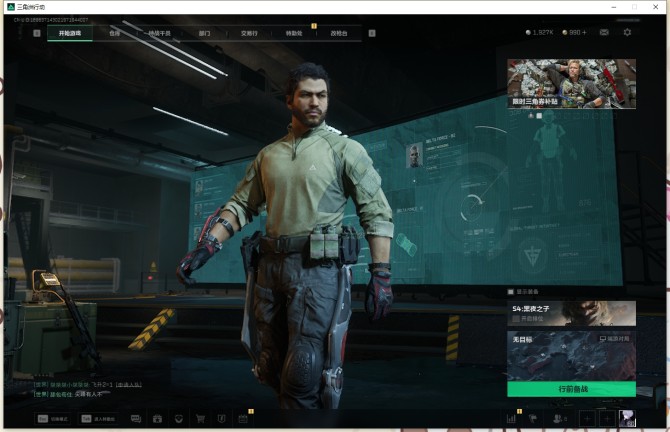
Task: Click the shield-shaped icon next to the gift icon
Action: click(179, 419)
